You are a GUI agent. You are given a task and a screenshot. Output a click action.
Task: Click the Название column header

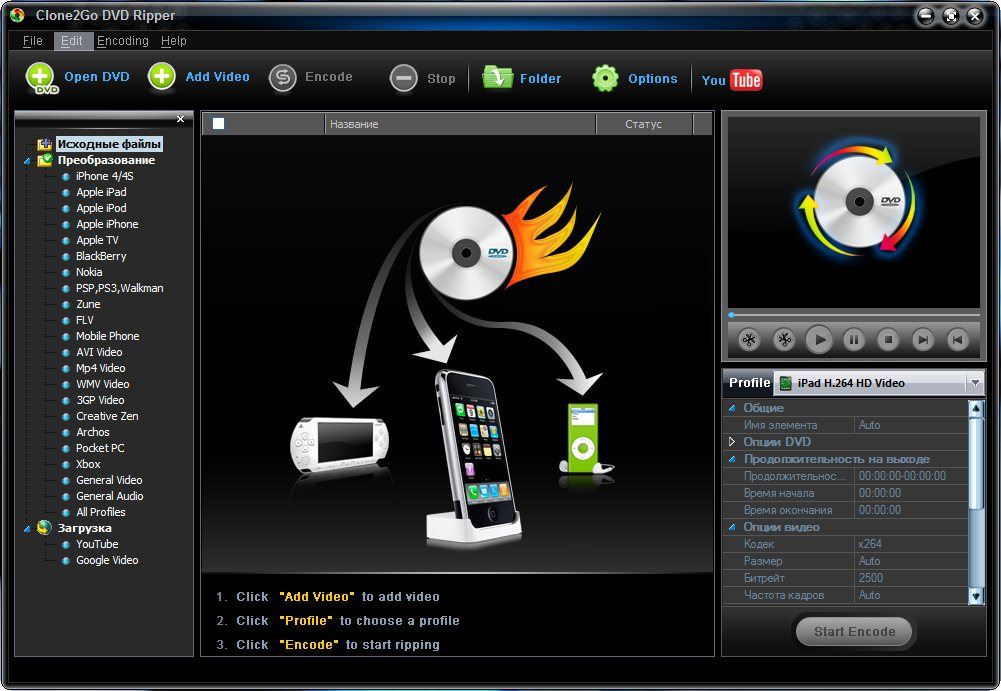pyautogui.click(x=460, y=124)
